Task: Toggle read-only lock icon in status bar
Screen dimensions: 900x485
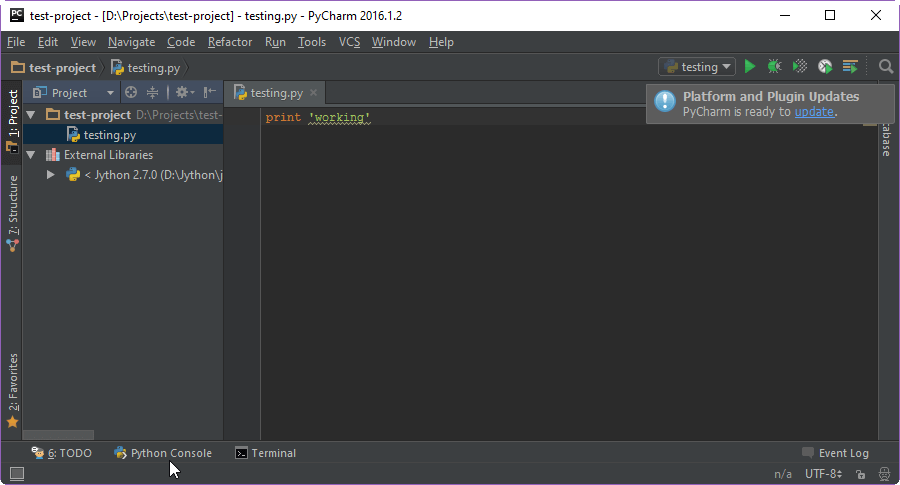Action: pyautogui.click(x=860, y=474)
